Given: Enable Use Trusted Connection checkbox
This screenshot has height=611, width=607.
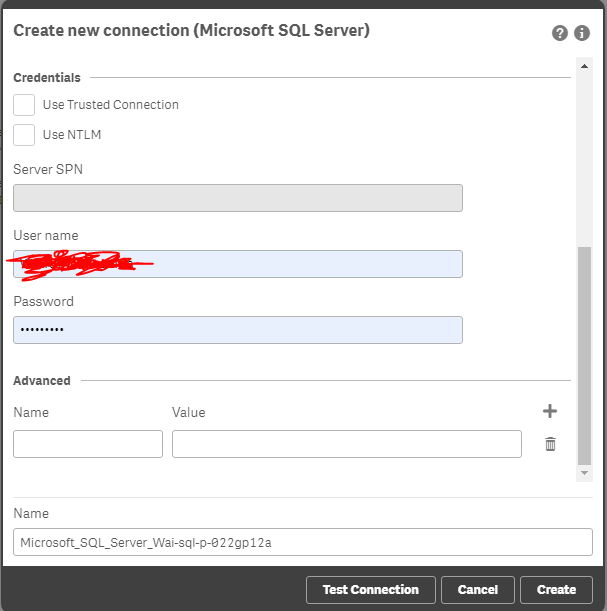Looking at the screenshot, I should 24,105.
